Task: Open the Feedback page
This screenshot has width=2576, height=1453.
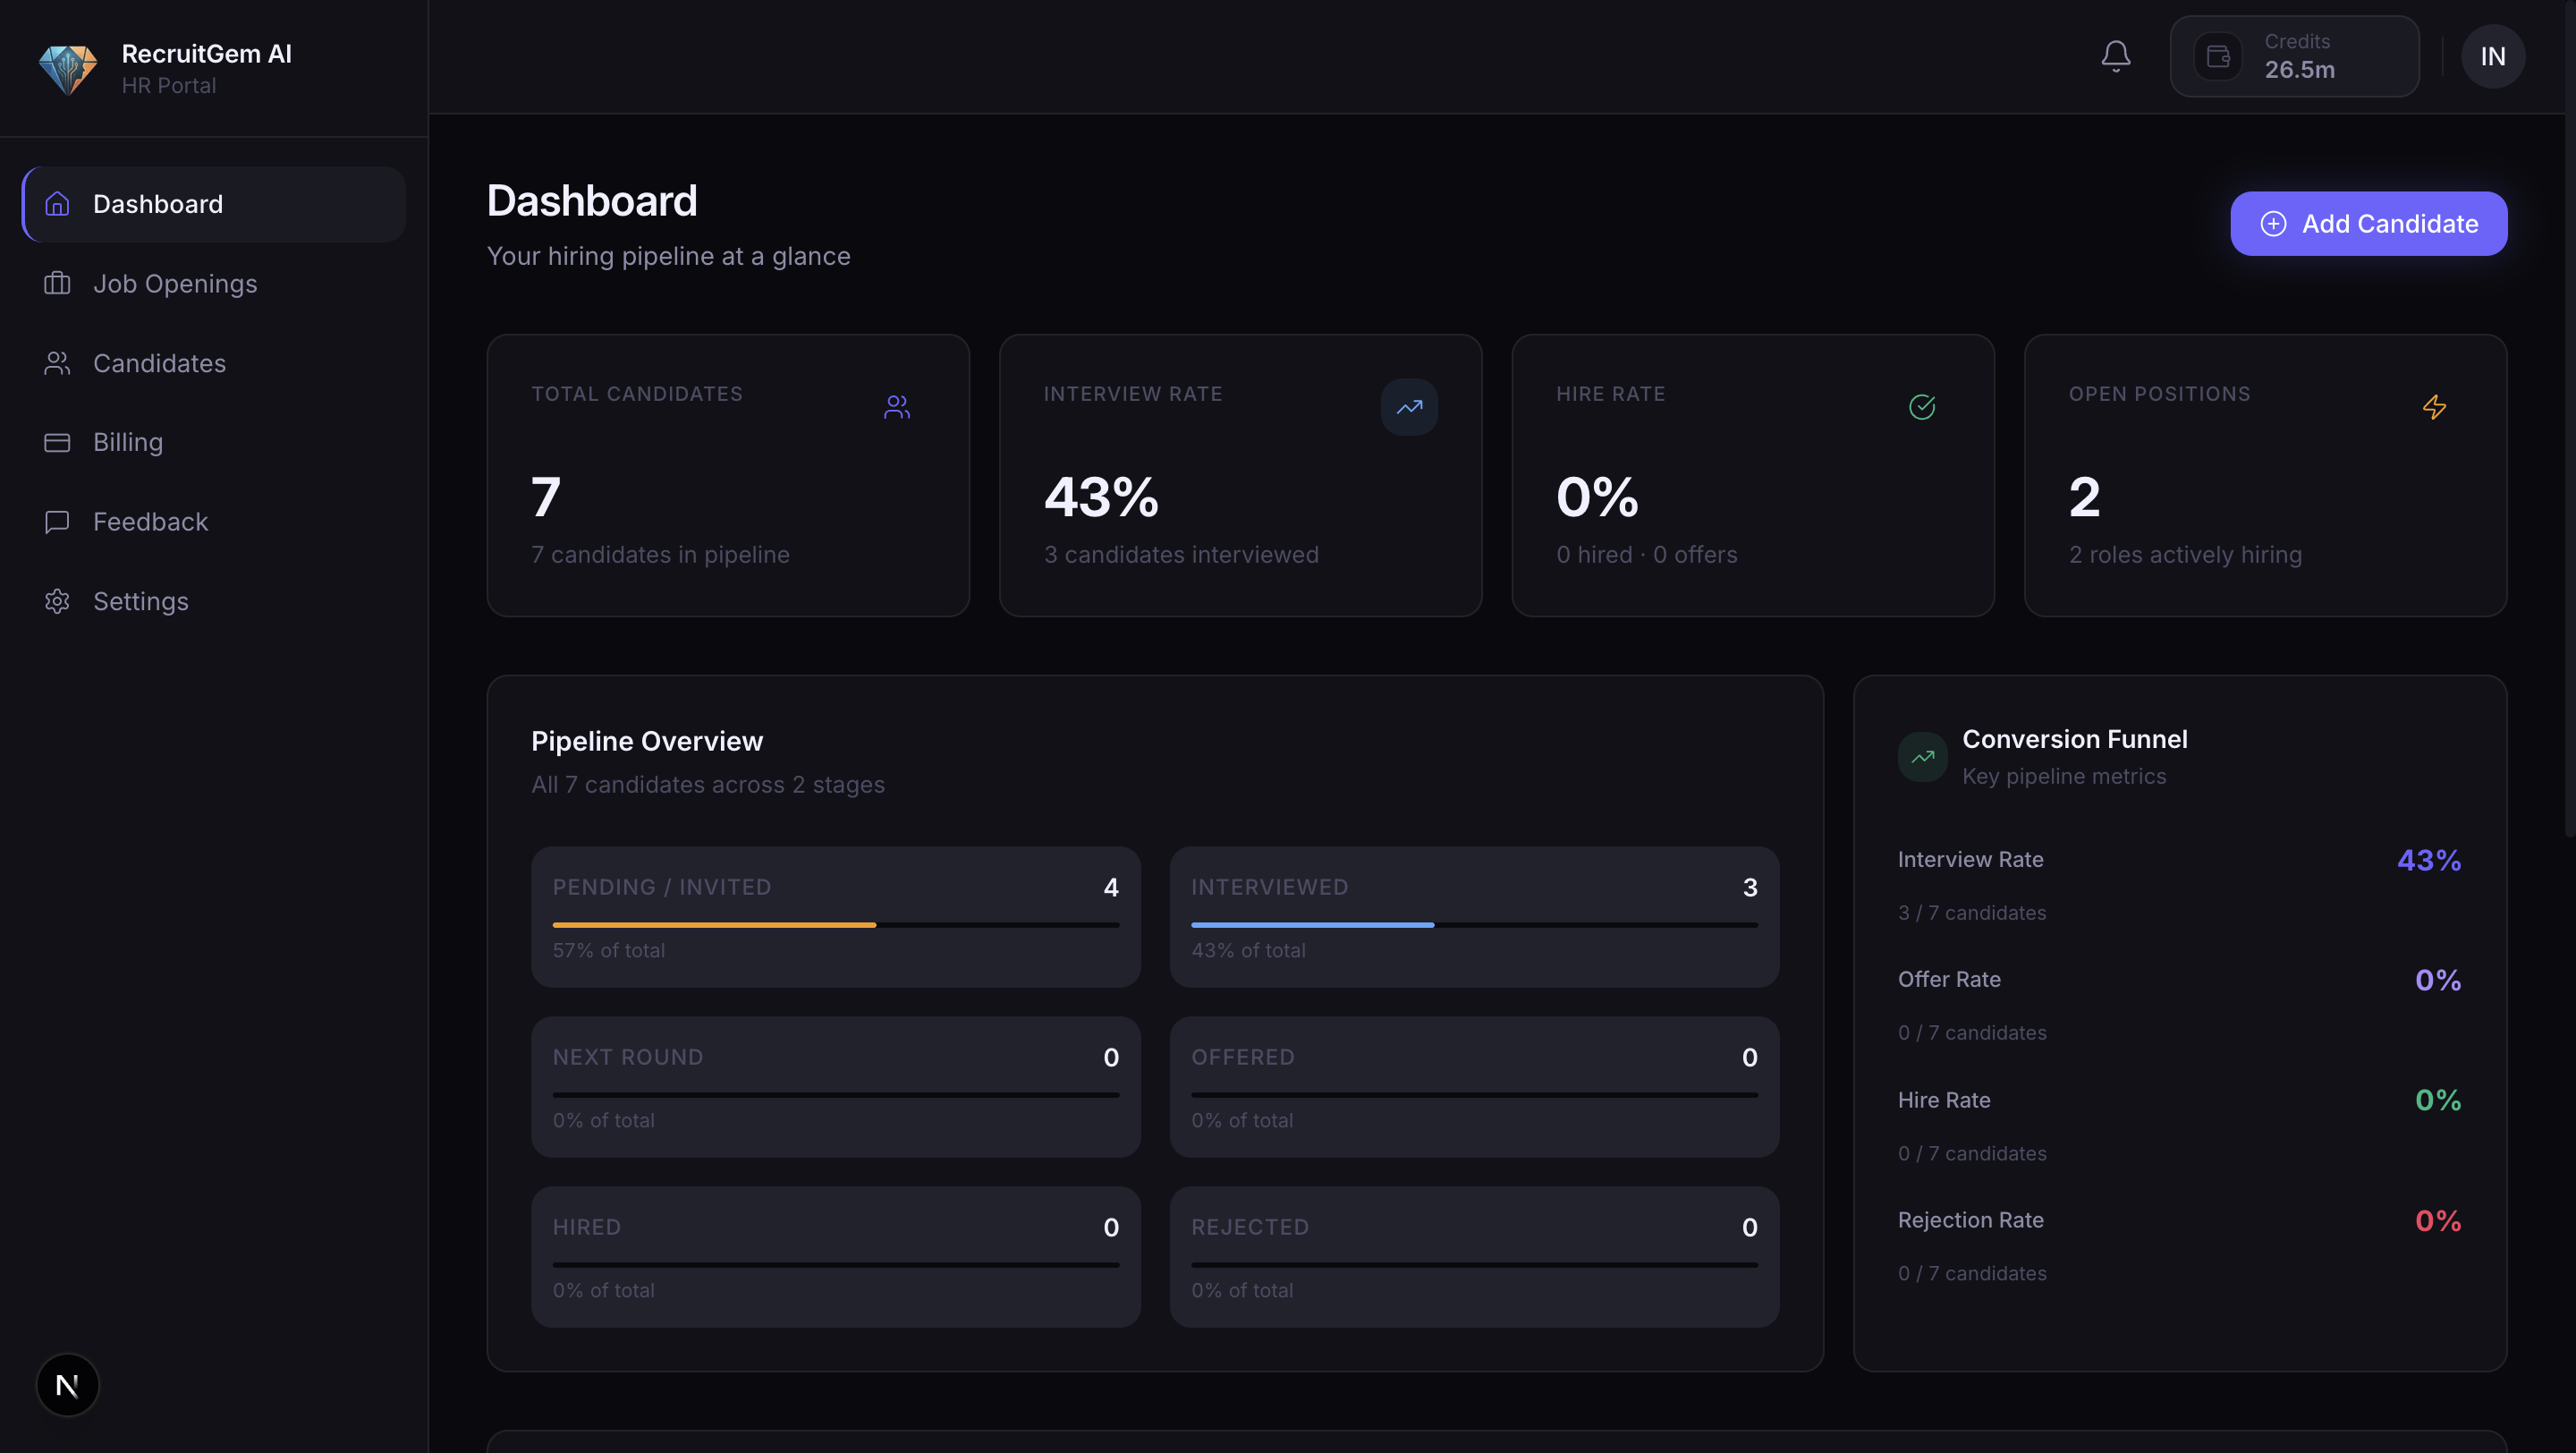Action: [150, 522]
